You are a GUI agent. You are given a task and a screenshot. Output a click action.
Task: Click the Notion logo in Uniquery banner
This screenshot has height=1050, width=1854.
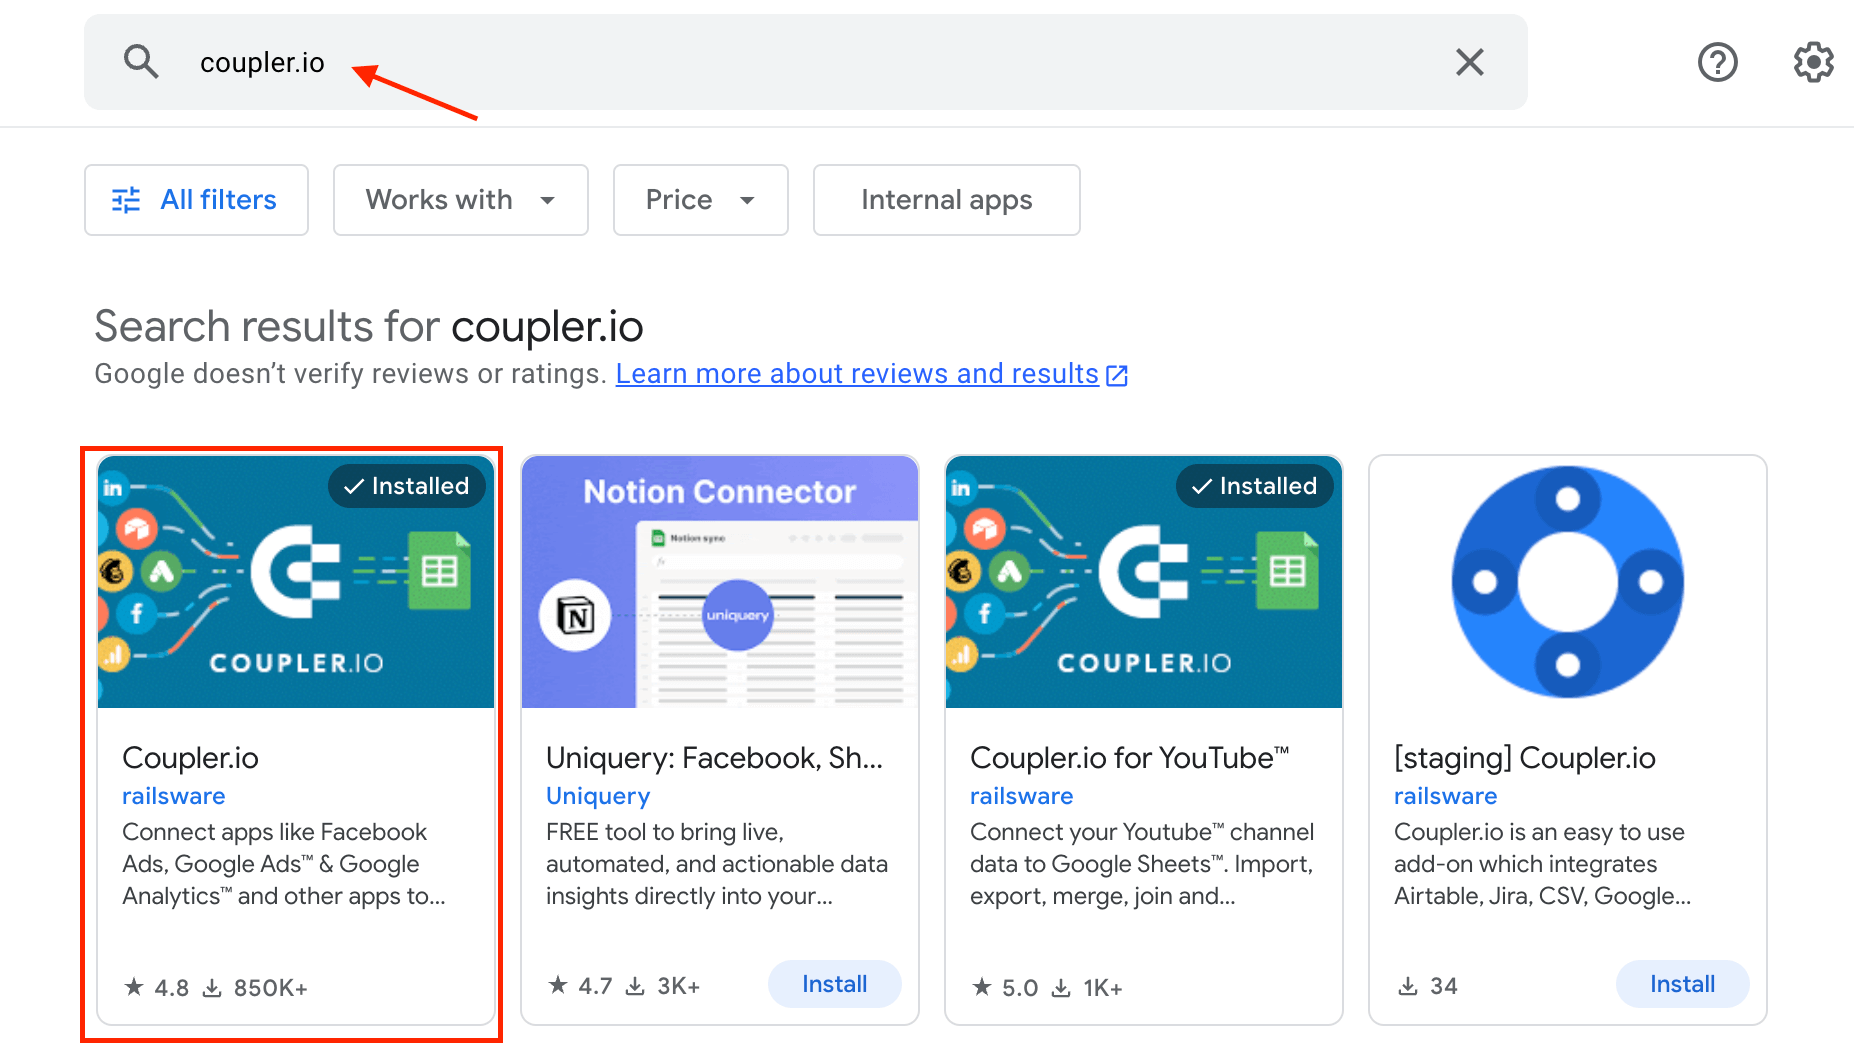pyautogui.click(x=575, y=615)
